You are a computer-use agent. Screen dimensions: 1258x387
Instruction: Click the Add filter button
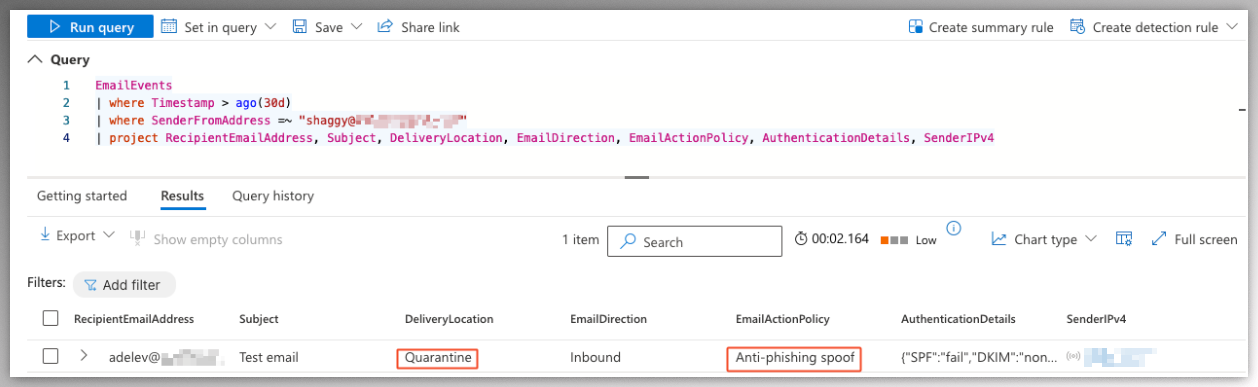tap(124, 285)
